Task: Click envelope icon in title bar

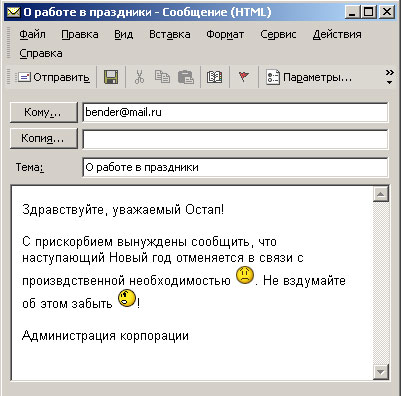Action: coord(13,12)
